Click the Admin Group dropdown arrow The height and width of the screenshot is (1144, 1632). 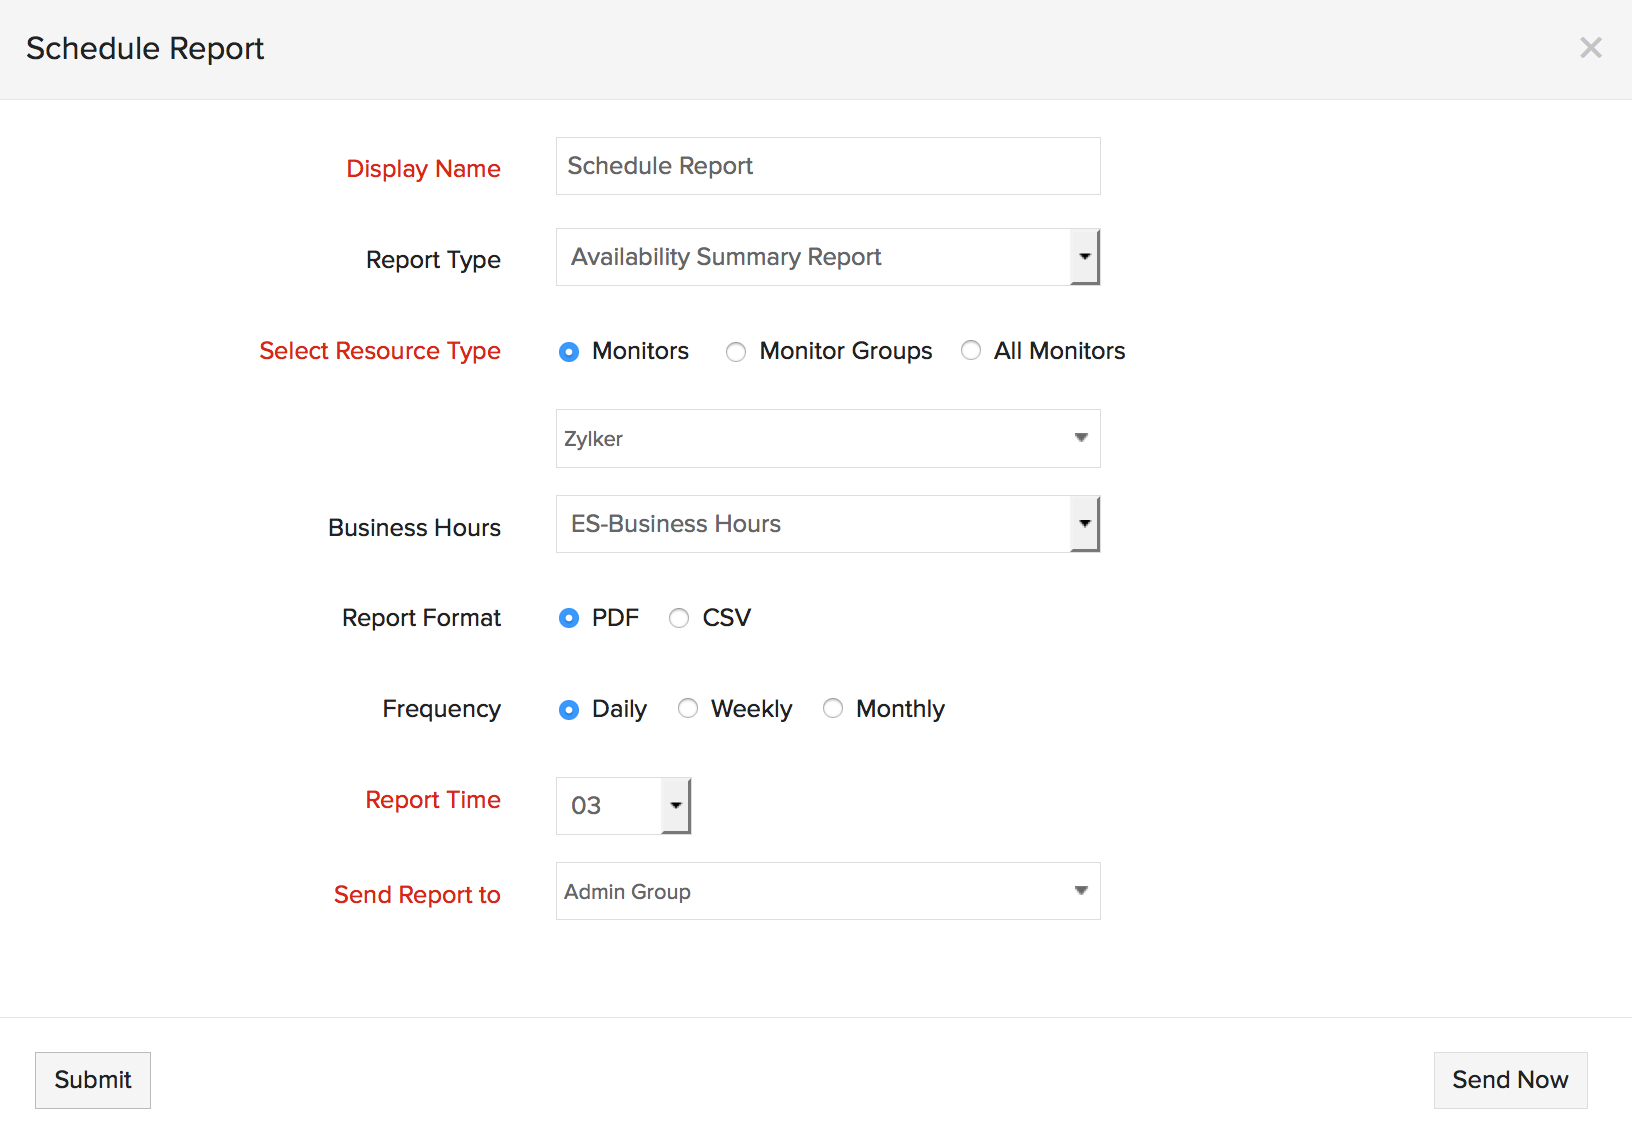point(1081,891)
